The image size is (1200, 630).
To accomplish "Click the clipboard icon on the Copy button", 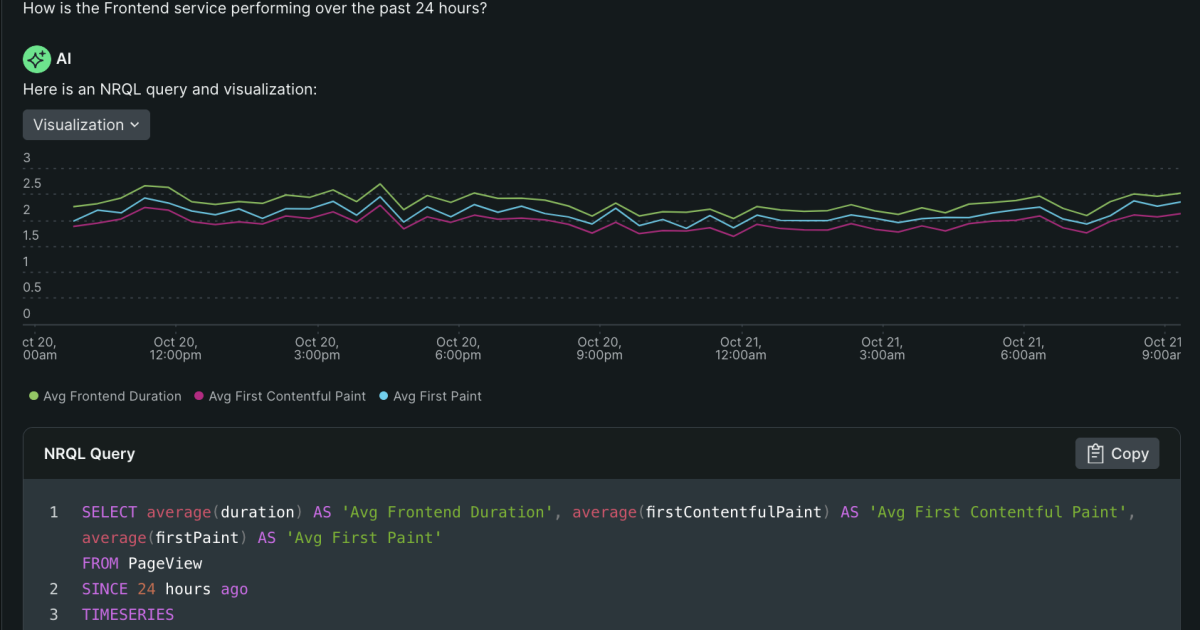I will pos(1094,453).
